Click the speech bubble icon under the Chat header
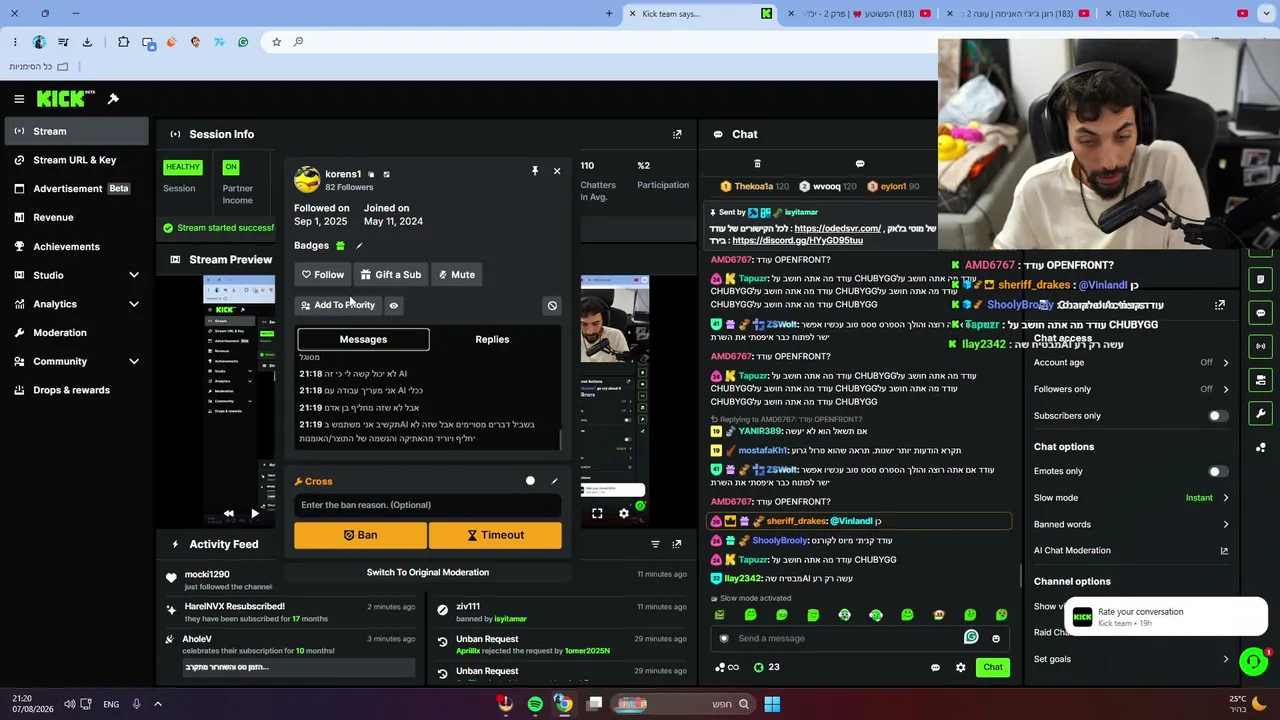1280x720 pixels. (860, 163)
